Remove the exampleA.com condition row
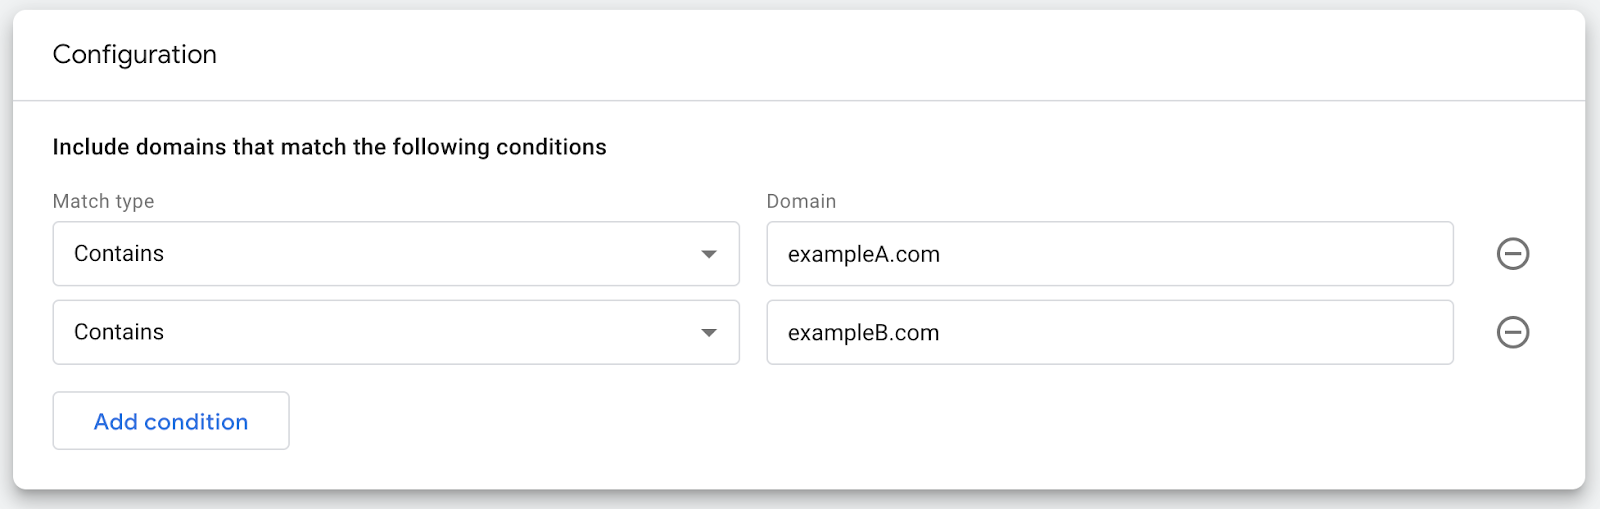1600x509 pixels. 1512,254
